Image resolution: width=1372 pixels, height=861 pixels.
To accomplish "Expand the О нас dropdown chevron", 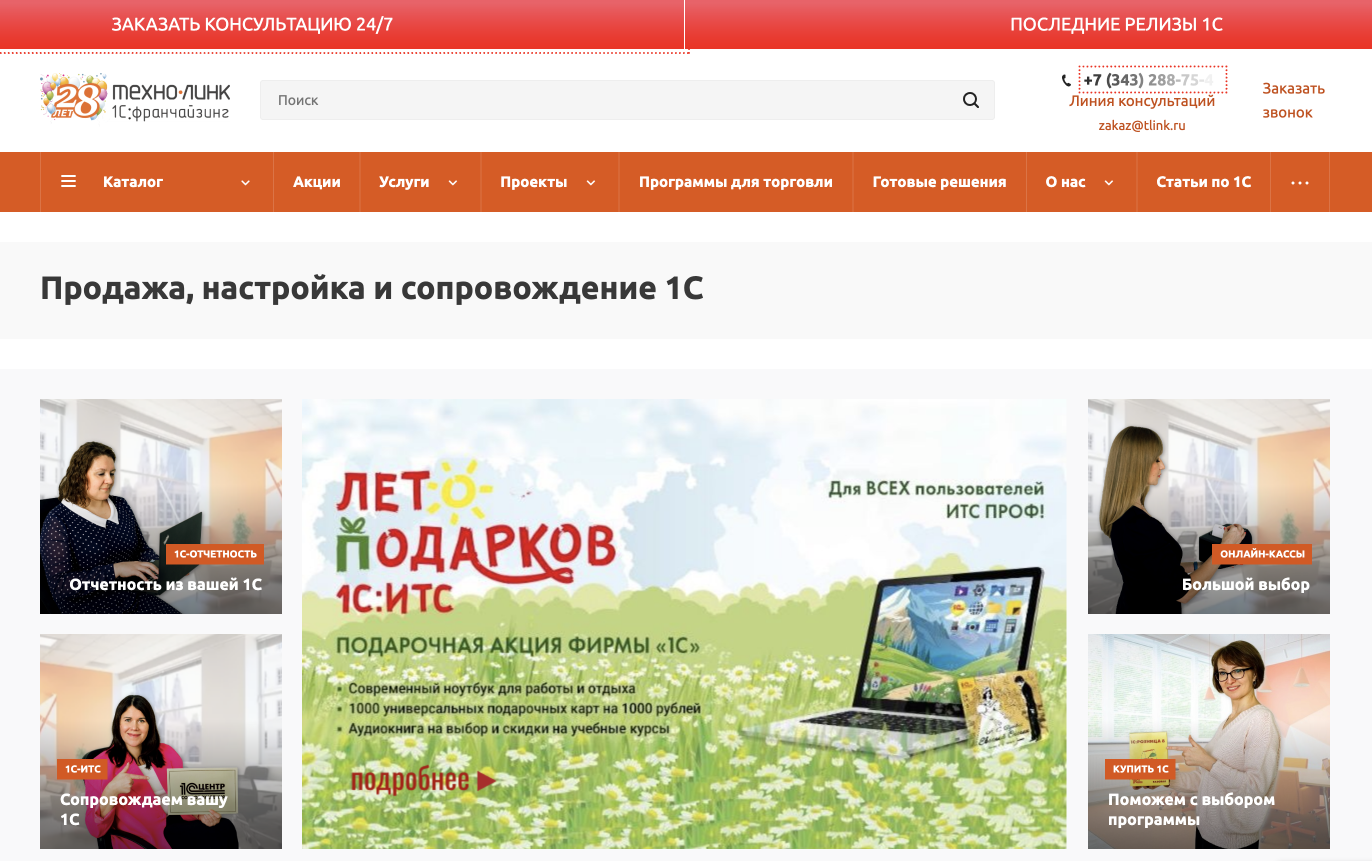I will pos(1109,183).
